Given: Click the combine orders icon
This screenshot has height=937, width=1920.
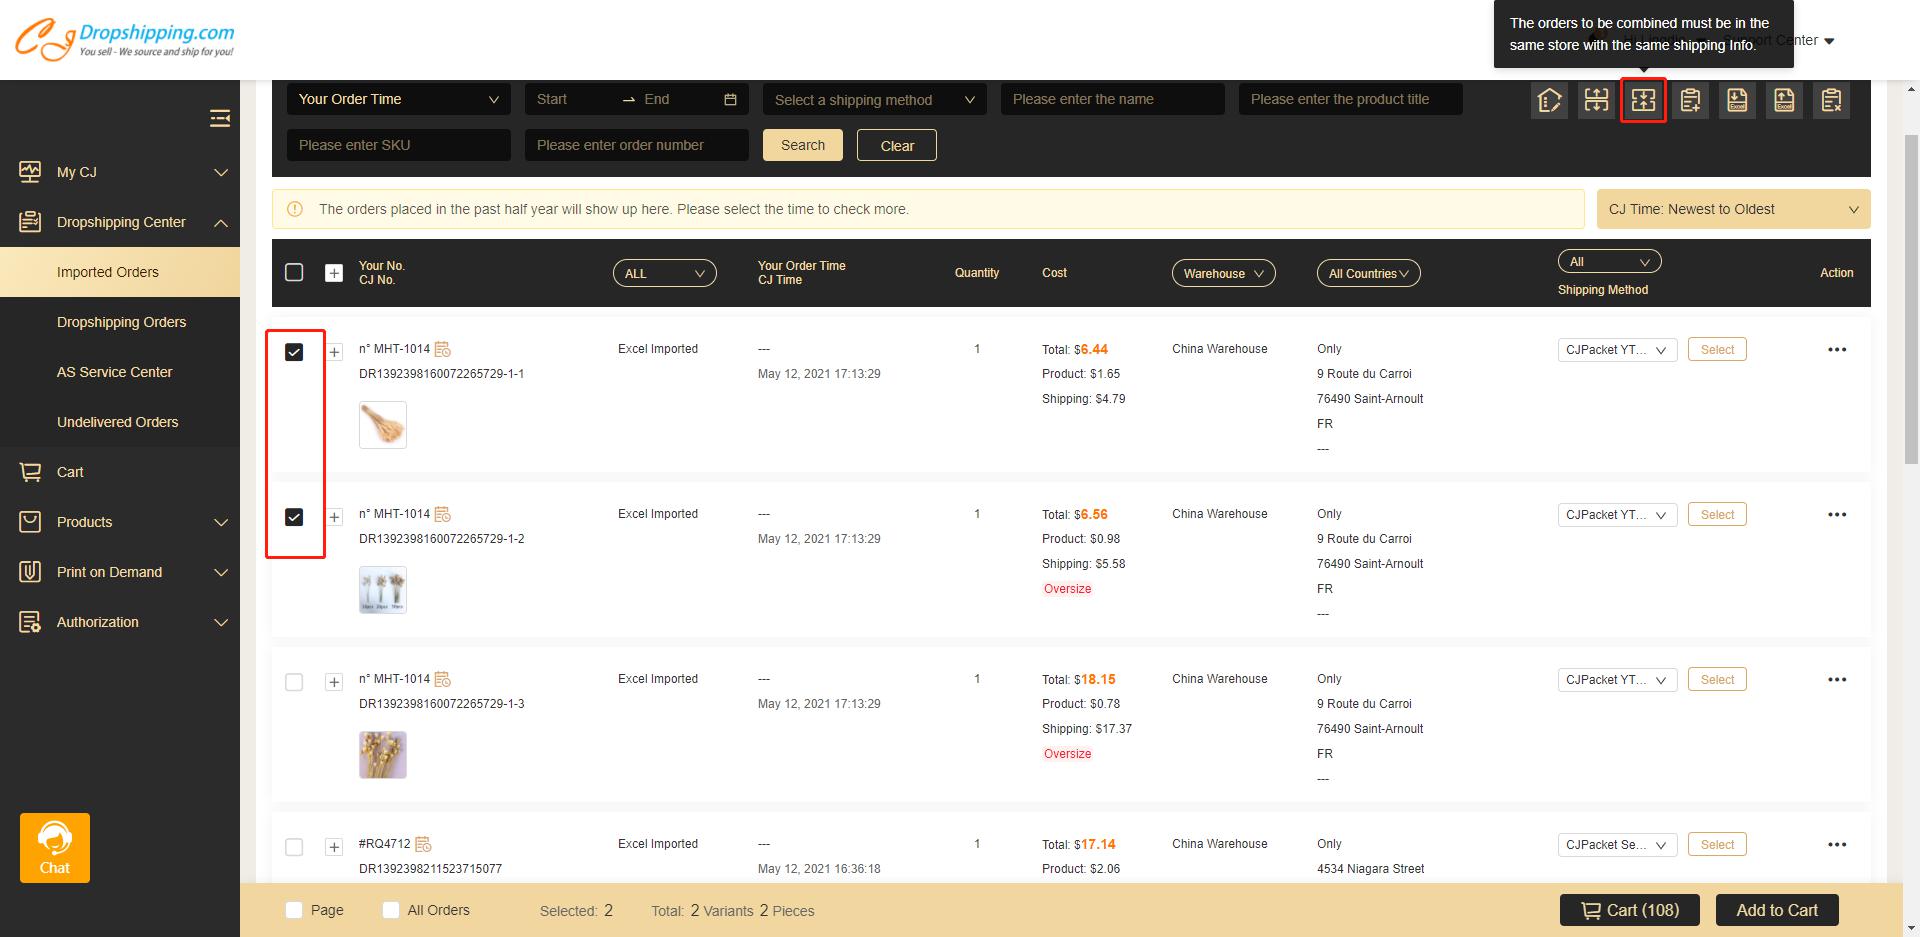Looking at the screenshot, I should (x=1643, y=100).
